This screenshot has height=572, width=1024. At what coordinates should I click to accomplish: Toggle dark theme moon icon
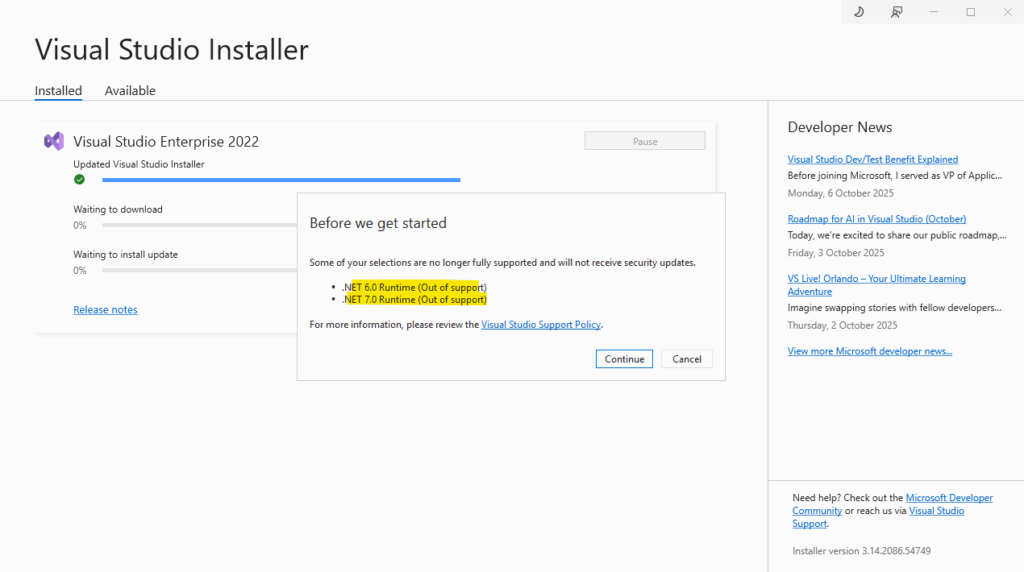point(859,12)
